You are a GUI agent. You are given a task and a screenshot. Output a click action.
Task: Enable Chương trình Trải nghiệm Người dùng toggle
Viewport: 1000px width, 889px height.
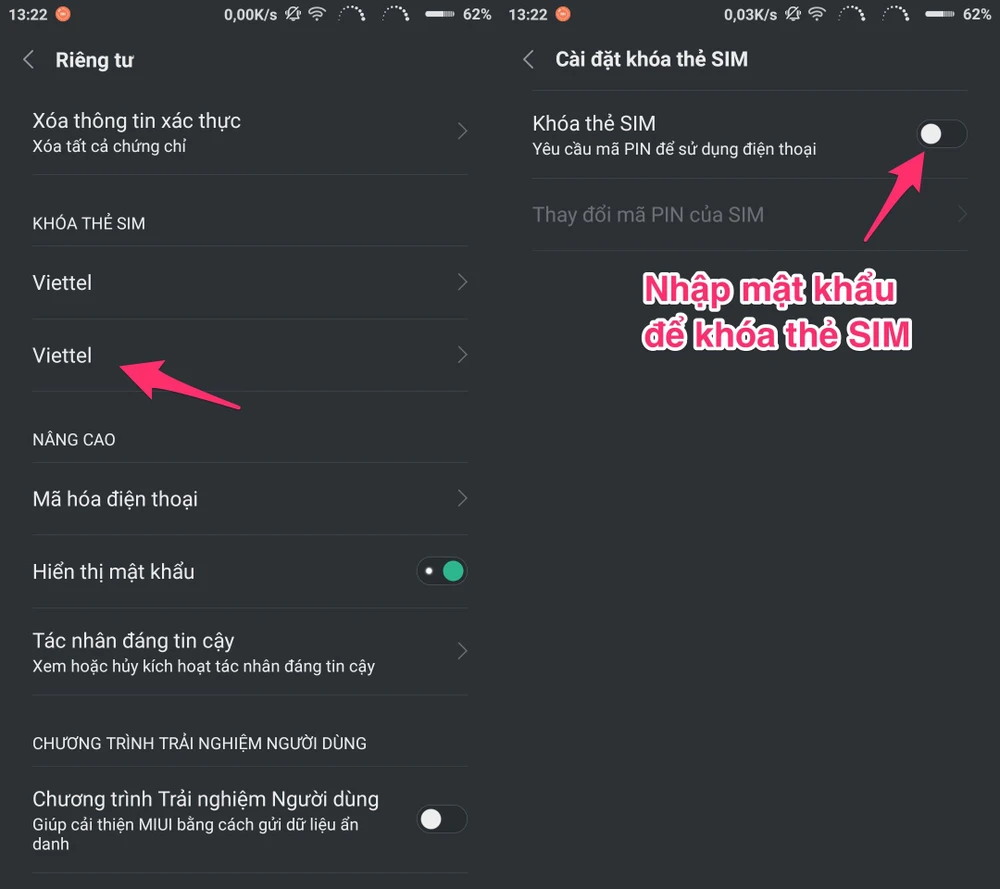coord(442,820)
